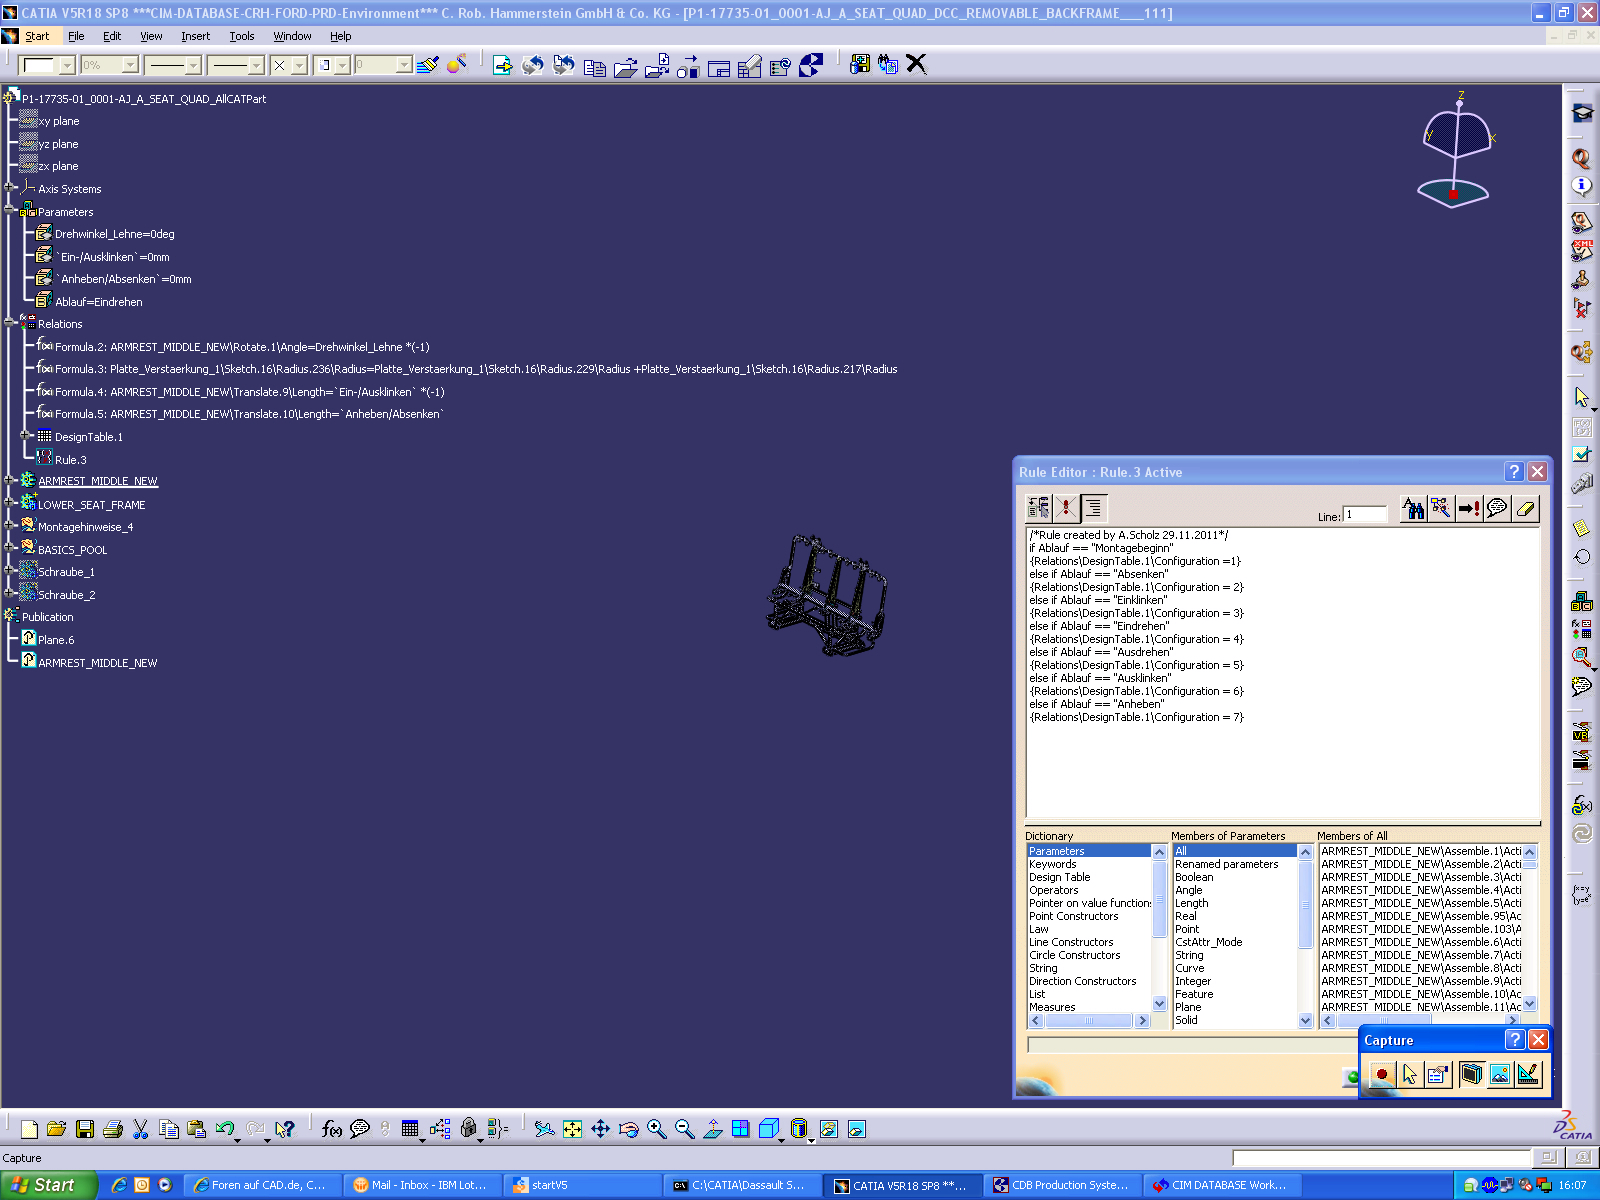1600x1200 pixels.
Task: Open the File menu
Action: pyautogui.click(x=76, y=36)
